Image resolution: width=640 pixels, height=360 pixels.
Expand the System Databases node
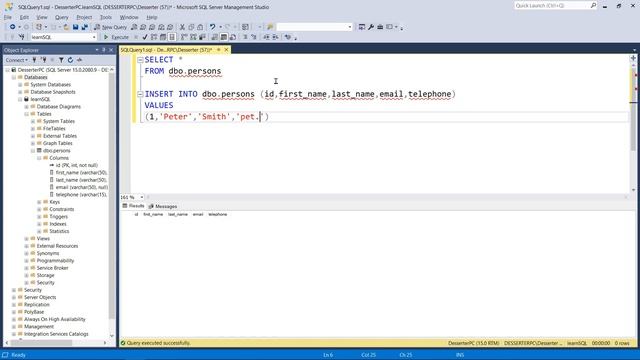[x=20, y=84]
